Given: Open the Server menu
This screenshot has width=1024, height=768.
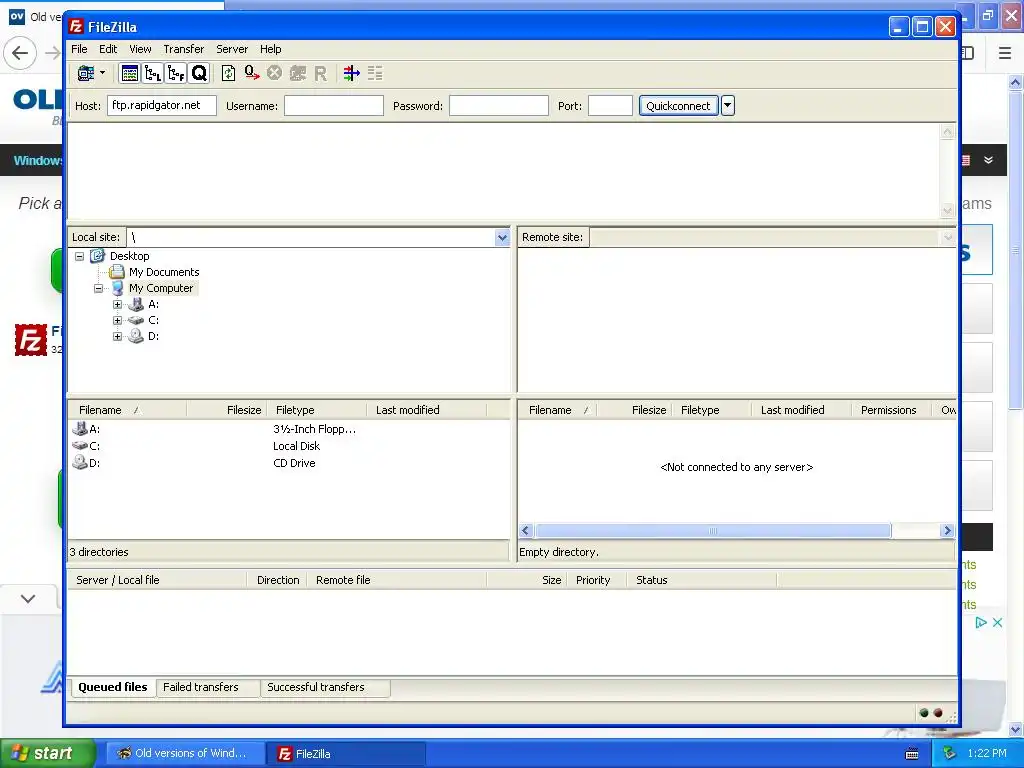Looking at the screenshot, I should [x=232, y=49].
